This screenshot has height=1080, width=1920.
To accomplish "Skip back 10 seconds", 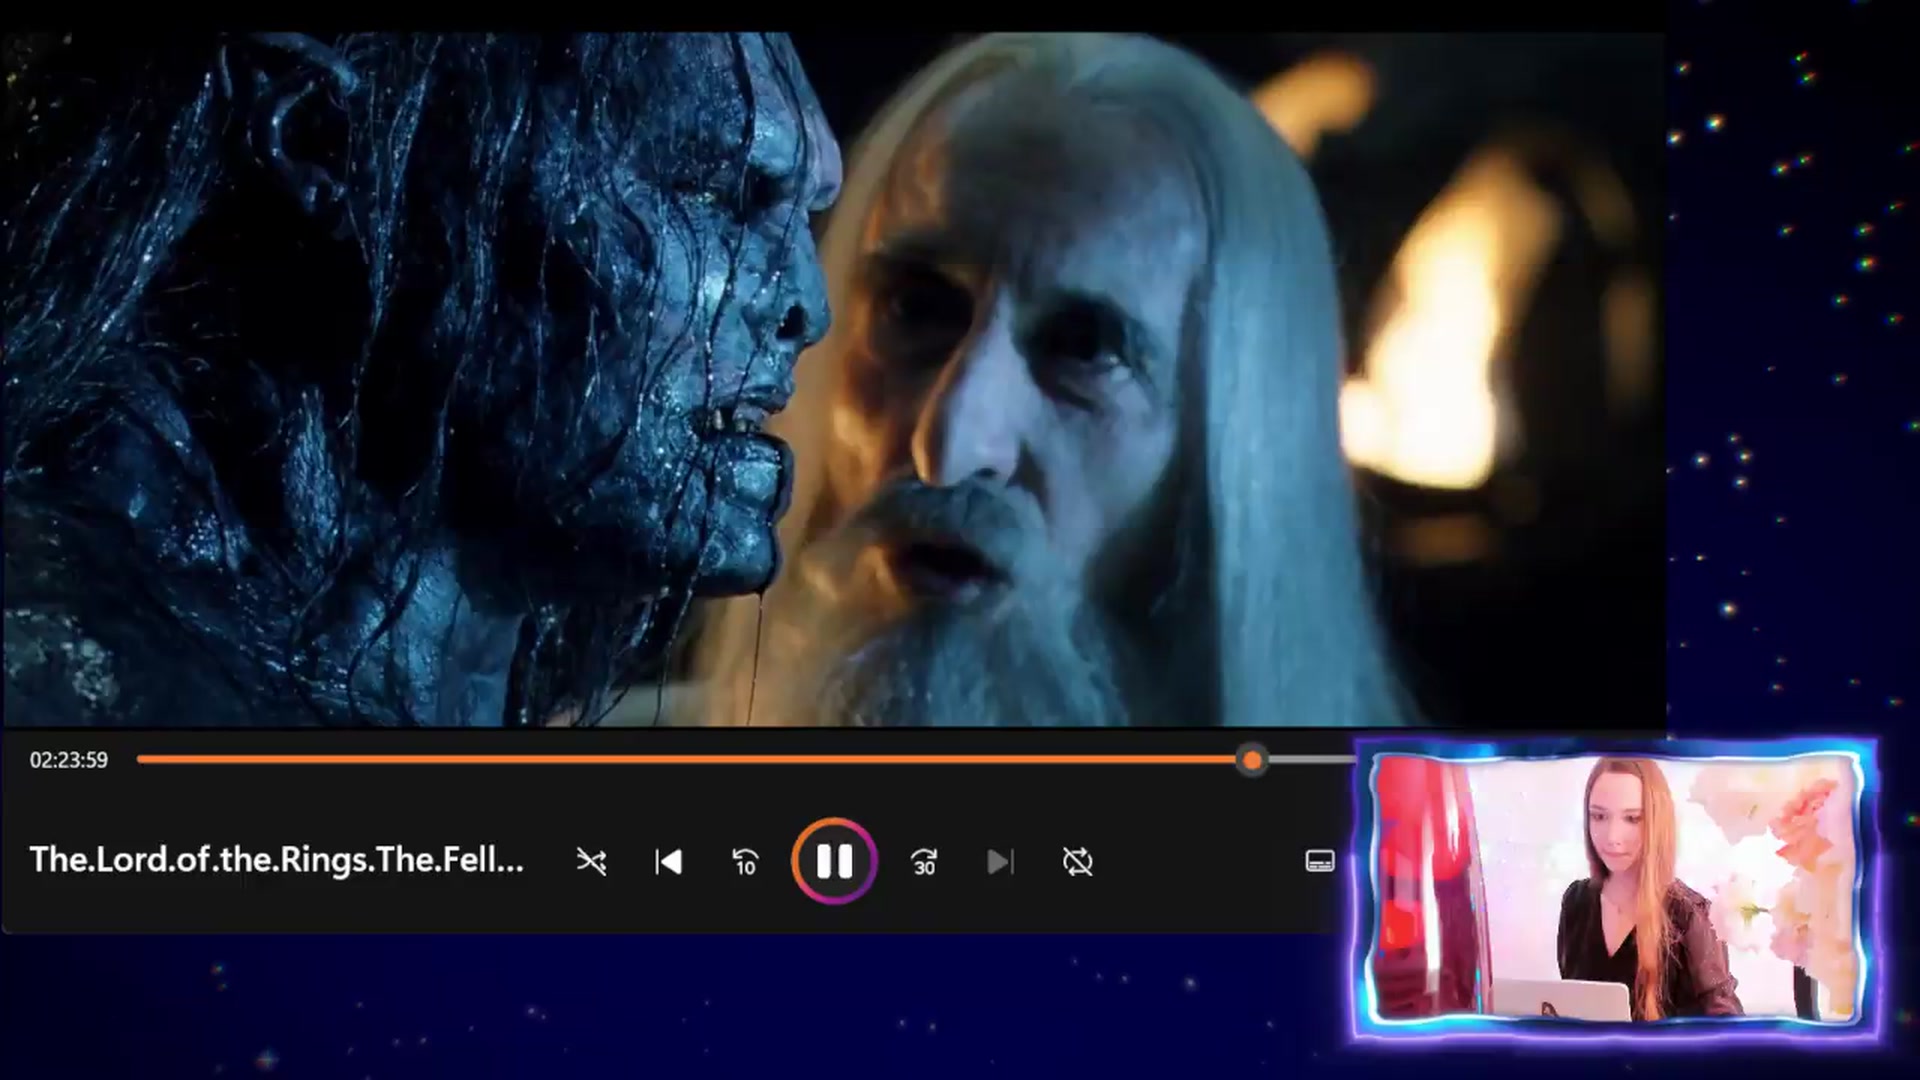I will (x=745, y=861).
